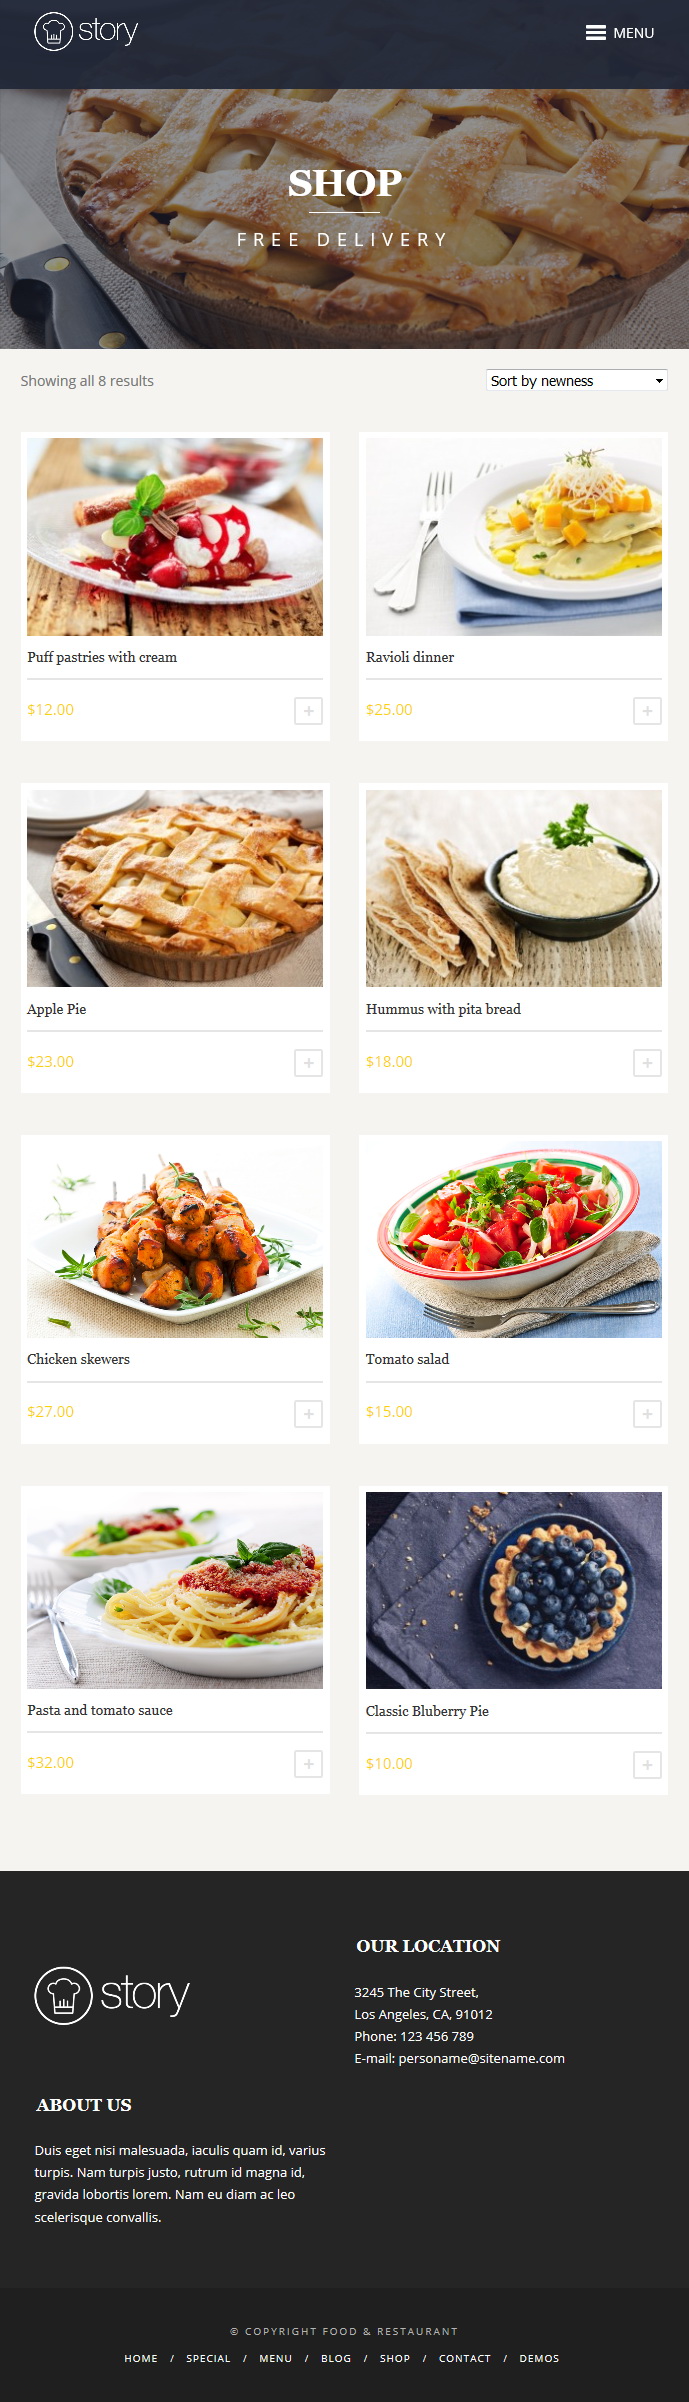Screen dimensions: 689x2402
Task: Add Puff pastries with cream to cart
Action: [x=308, y=711]
